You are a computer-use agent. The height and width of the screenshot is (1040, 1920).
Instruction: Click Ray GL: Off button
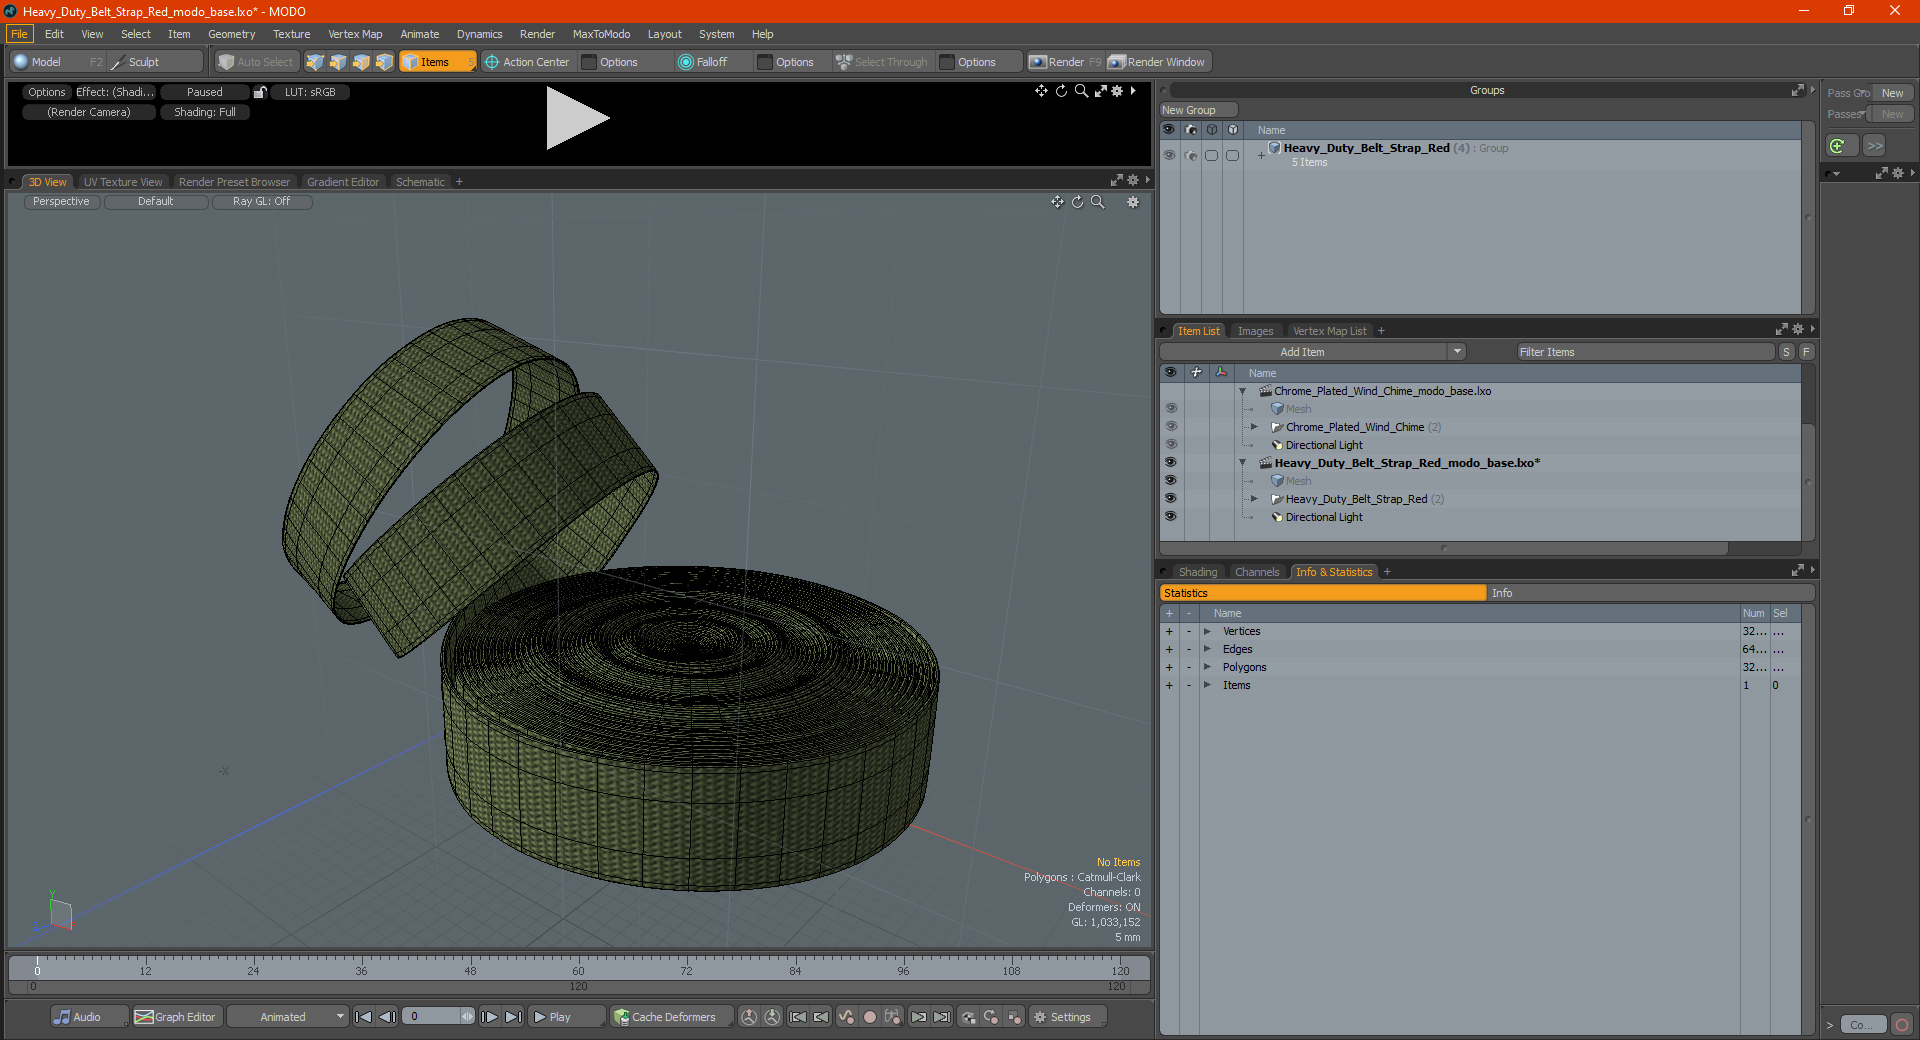point(262,202)
